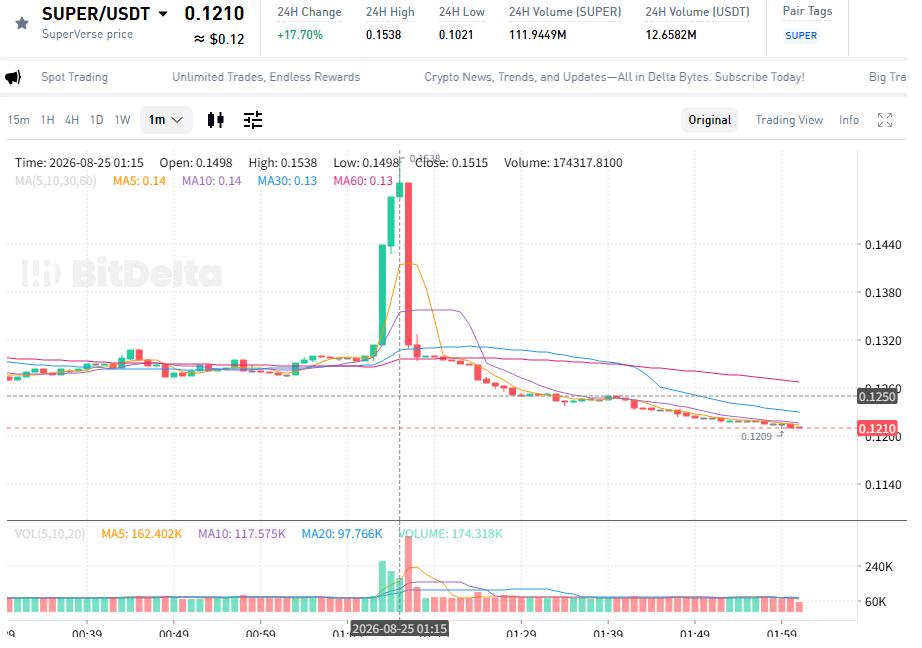This screenshot has height=648, width=922.
Task: Open the Spot Trading announcement link
Action: tap(75, 77)
